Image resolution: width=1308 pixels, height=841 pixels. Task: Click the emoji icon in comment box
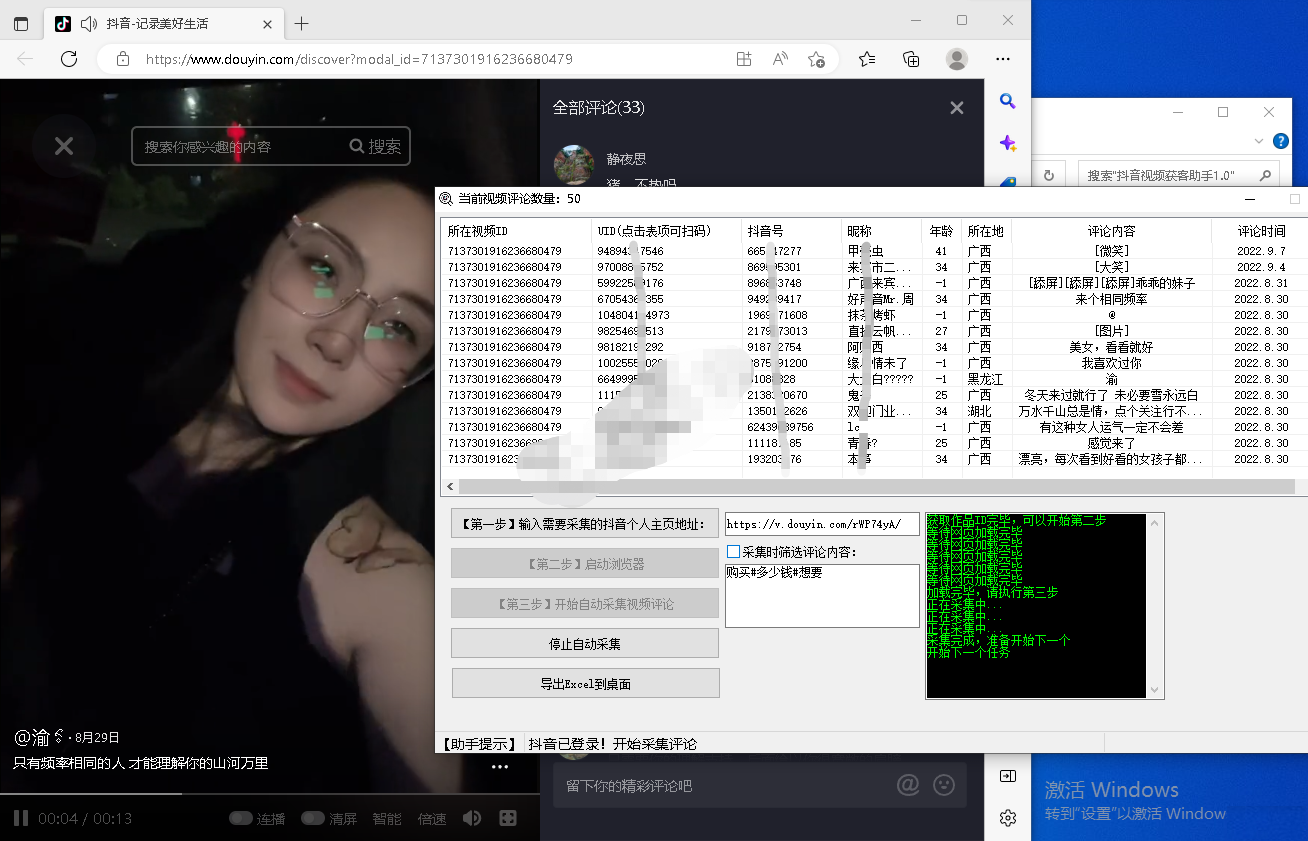coord(943,785)
